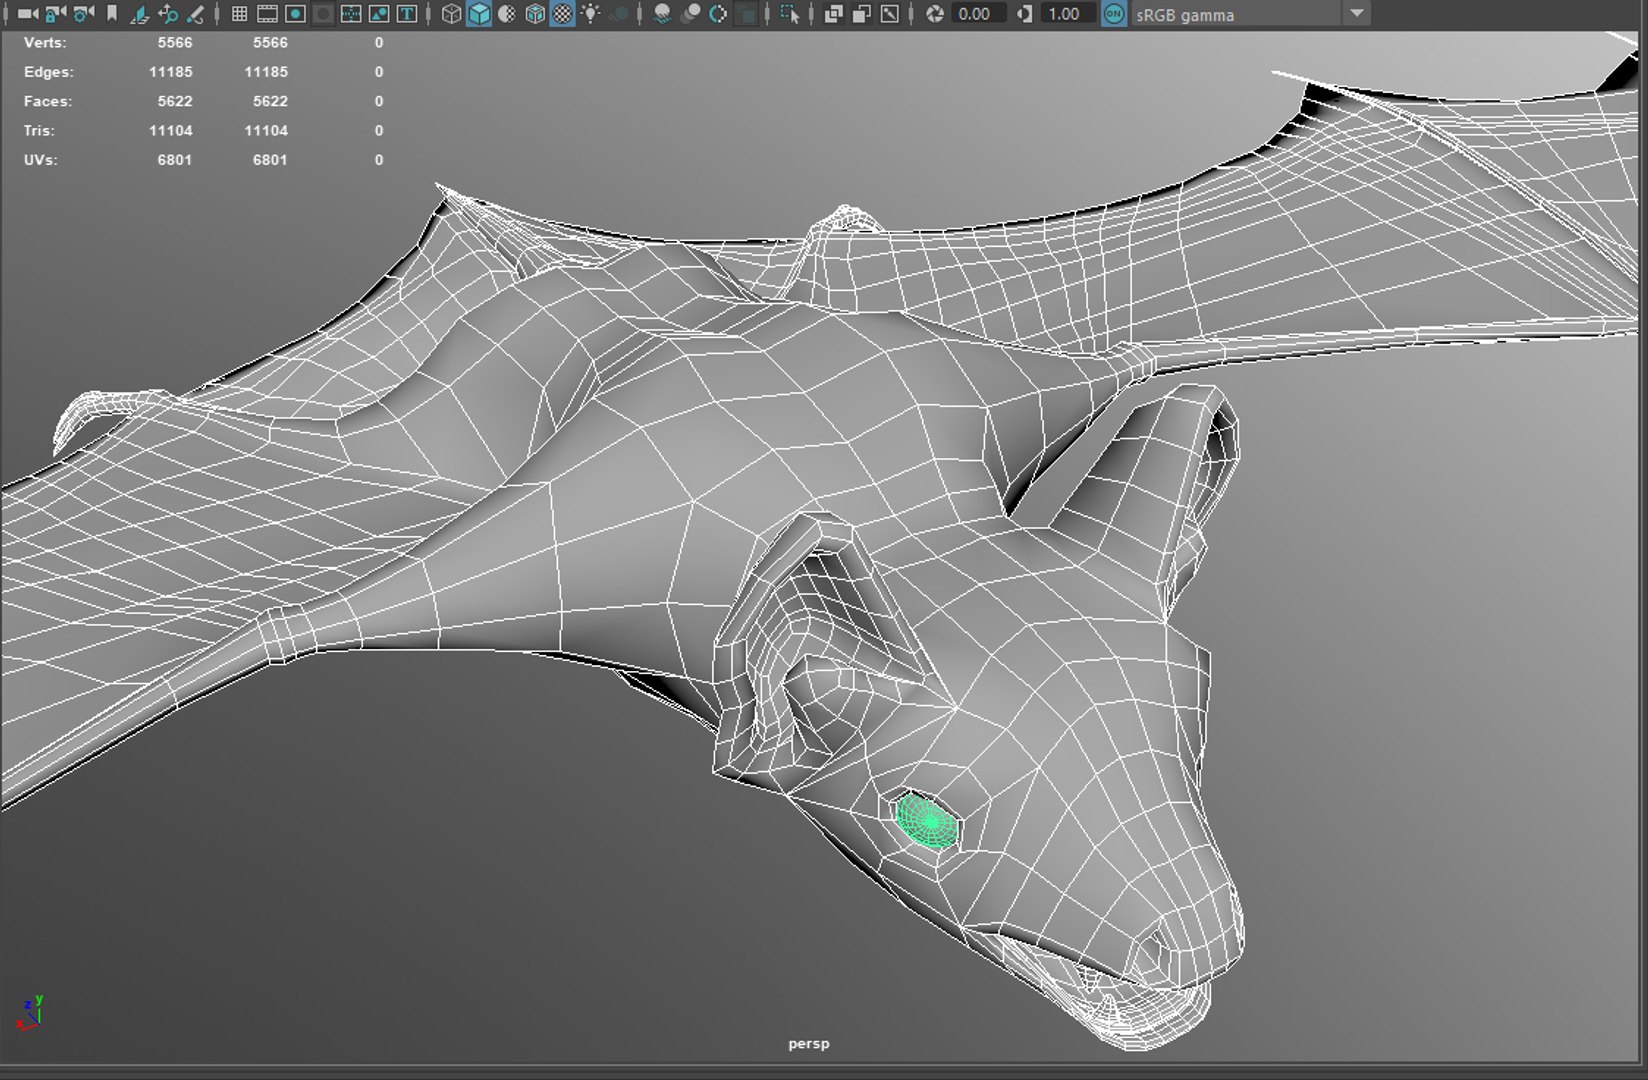
Task: Click the X-Ray Active Components icon
Action: coord(861,14)
